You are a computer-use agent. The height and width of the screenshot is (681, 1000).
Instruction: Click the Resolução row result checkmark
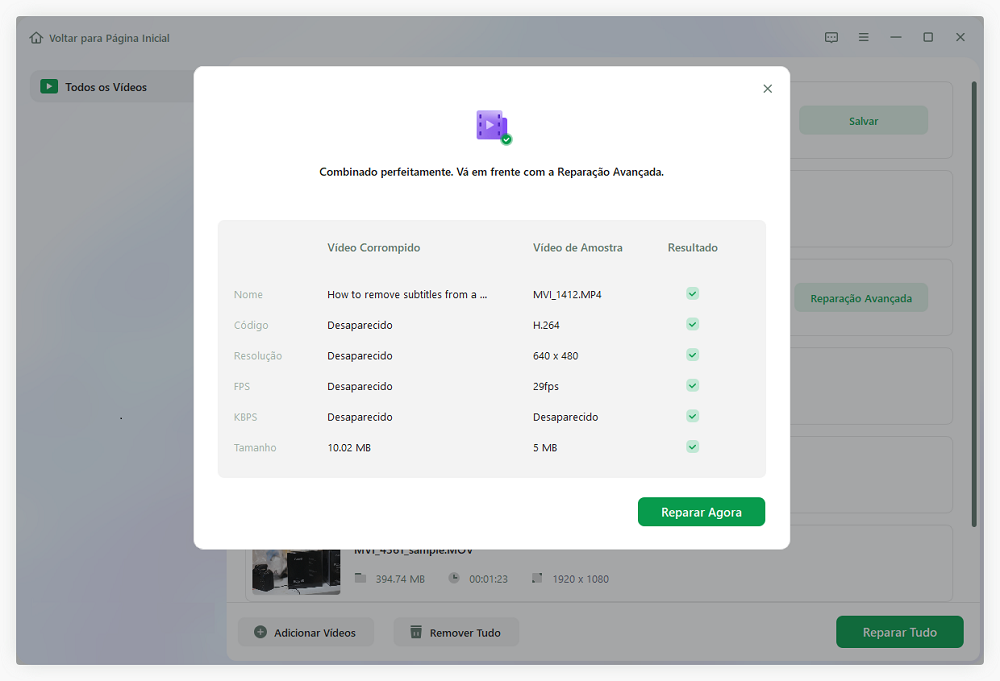[693, 355]
